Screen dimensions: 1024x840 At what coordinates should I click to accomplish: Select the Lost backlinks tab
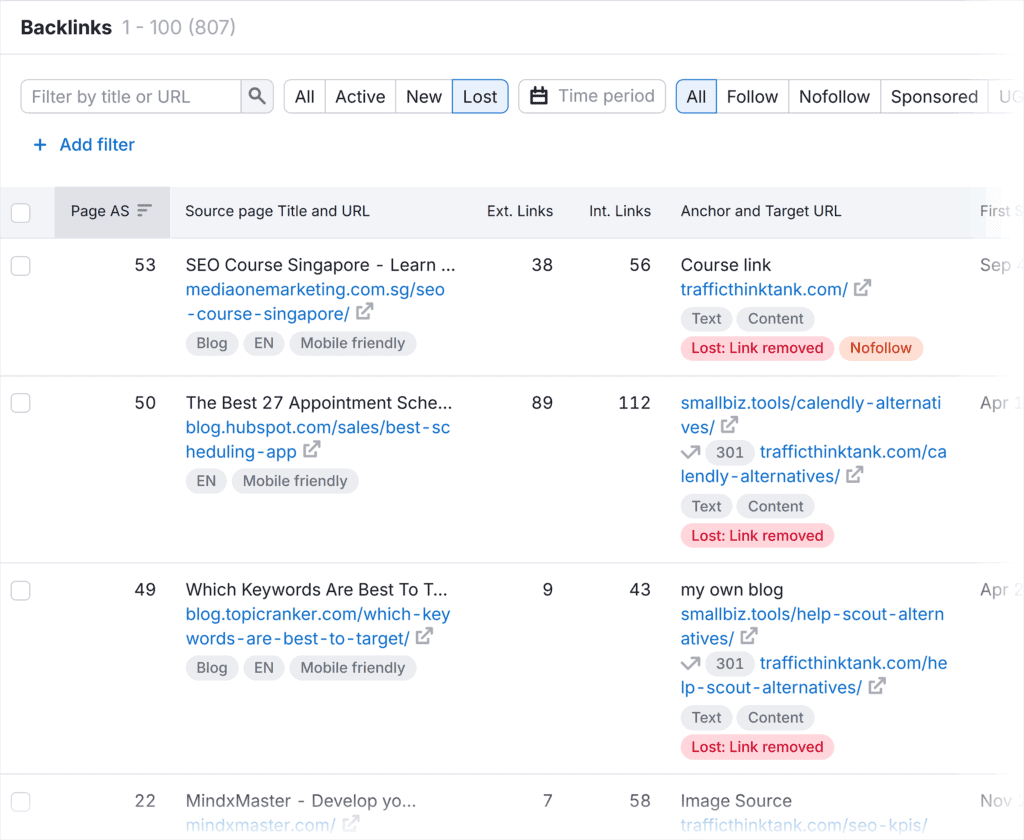click(480, 97)
